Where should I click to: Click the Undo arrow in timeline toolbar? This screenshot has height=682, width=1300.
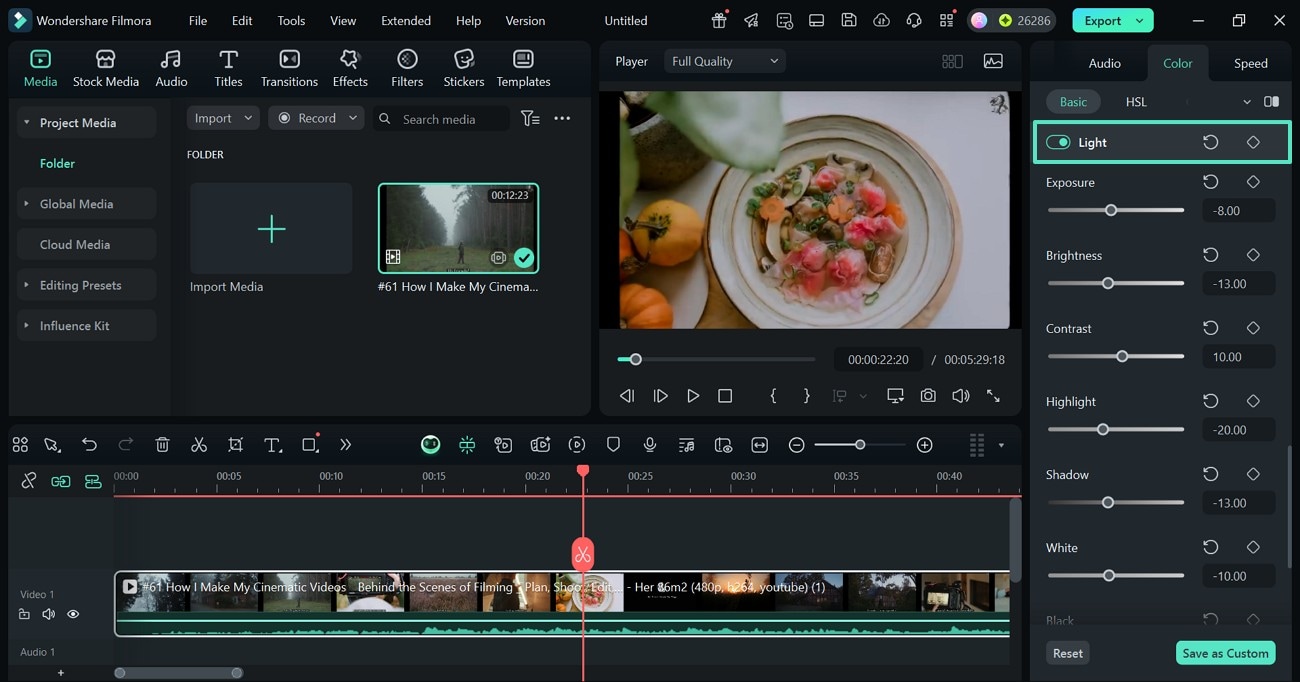[x=90, y=445]
